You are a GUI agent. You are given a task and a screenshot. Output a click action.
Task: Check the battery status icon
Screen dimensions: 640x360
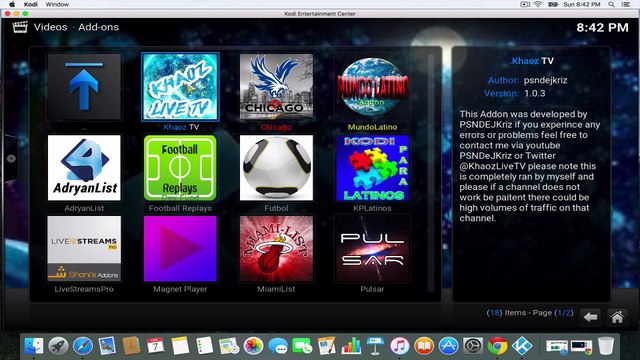553,4
